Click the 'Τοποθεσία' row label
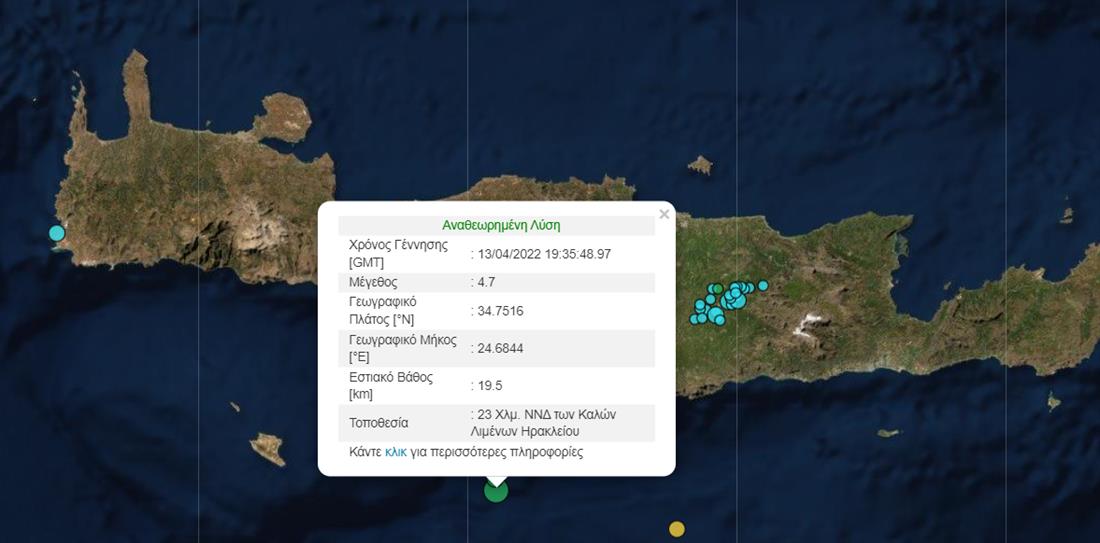The width and height of the screenshot is (1100, 543). pyautogui.click(x=378, y=423)
